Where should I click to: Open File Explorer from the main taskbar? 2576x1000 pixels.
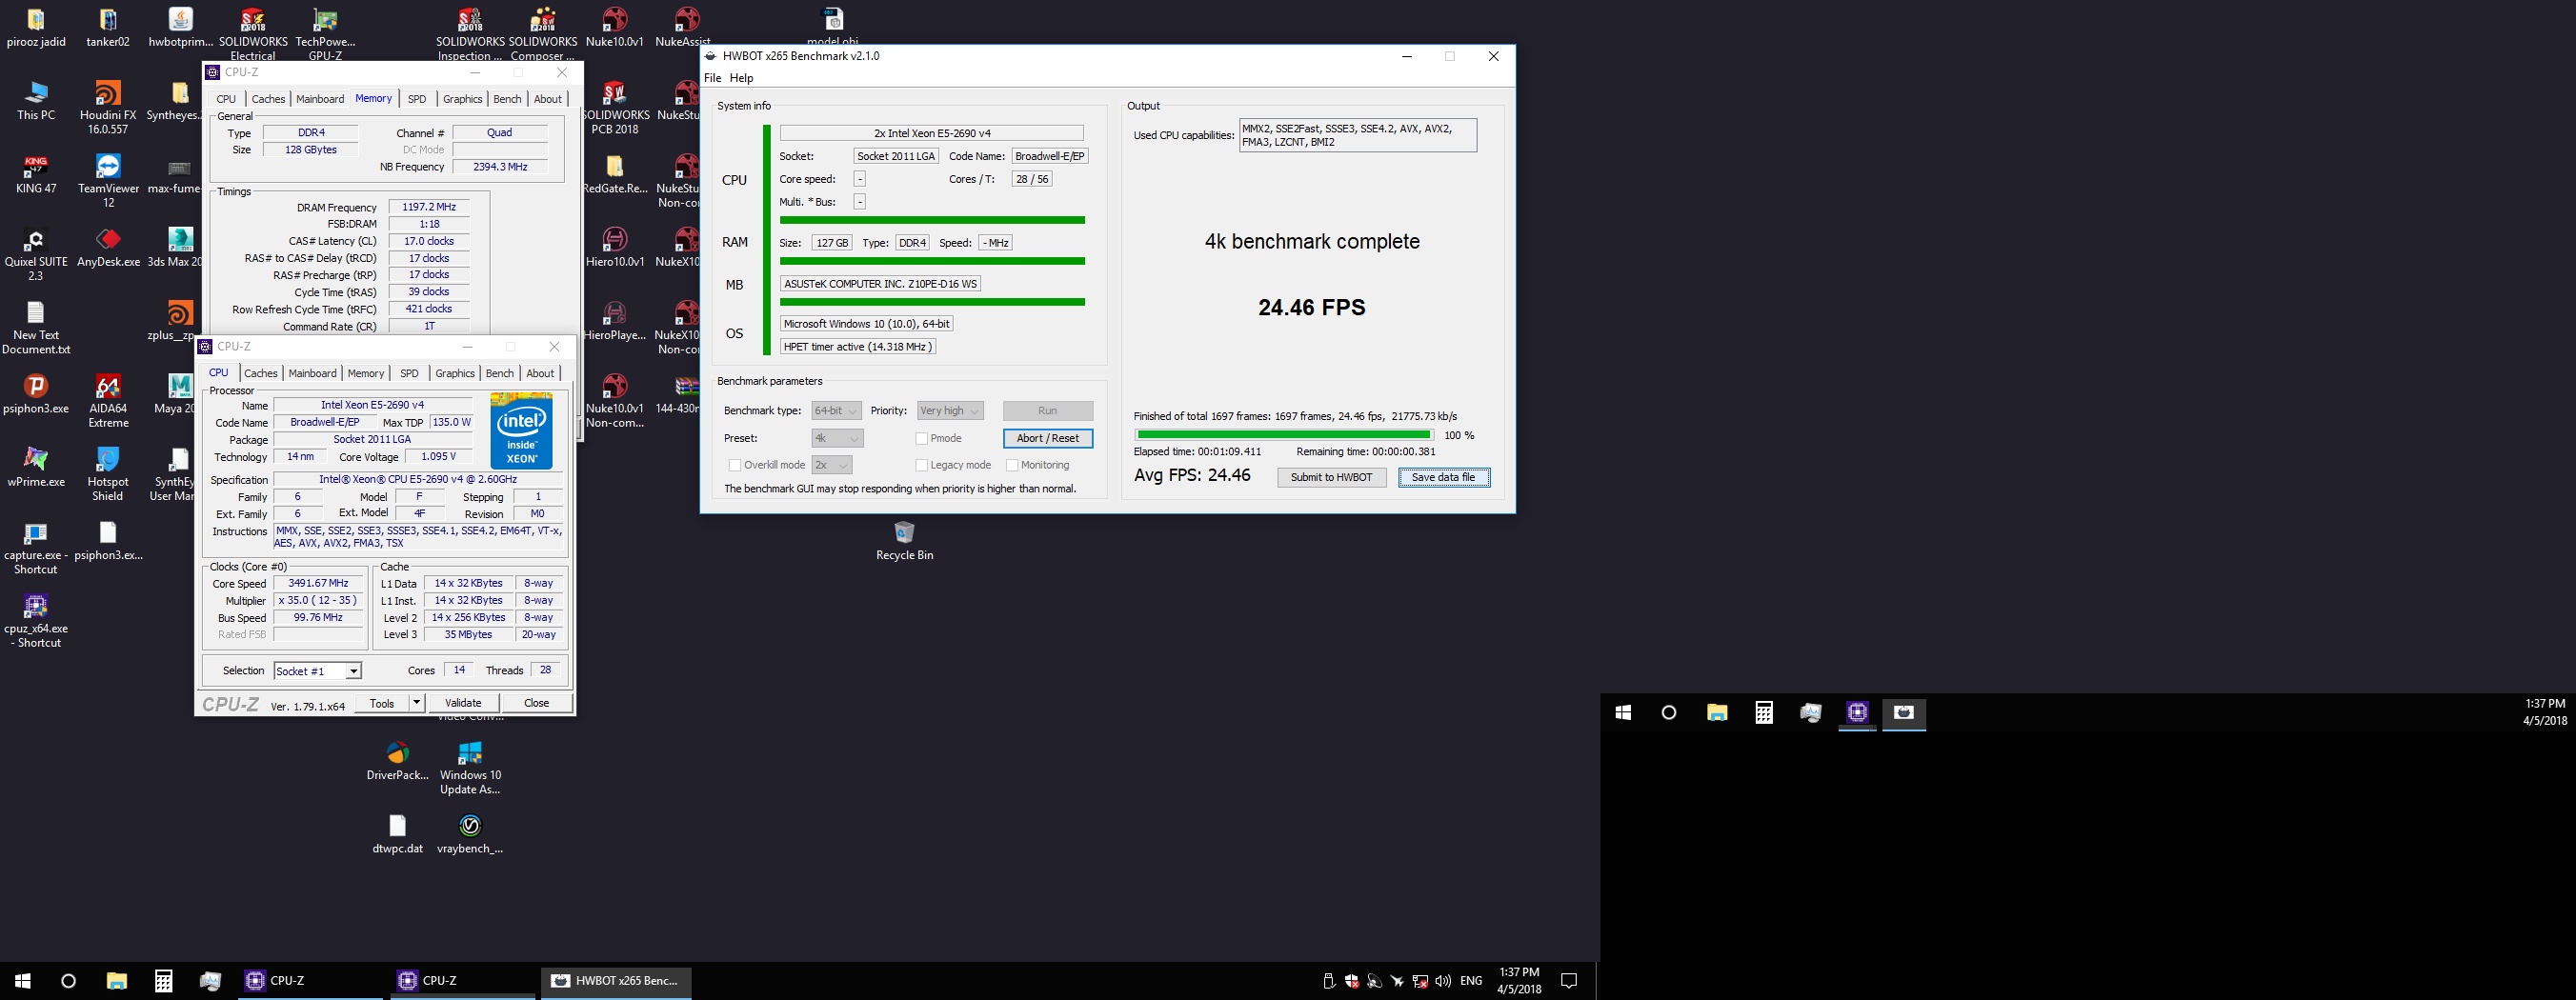click(116, 981)
